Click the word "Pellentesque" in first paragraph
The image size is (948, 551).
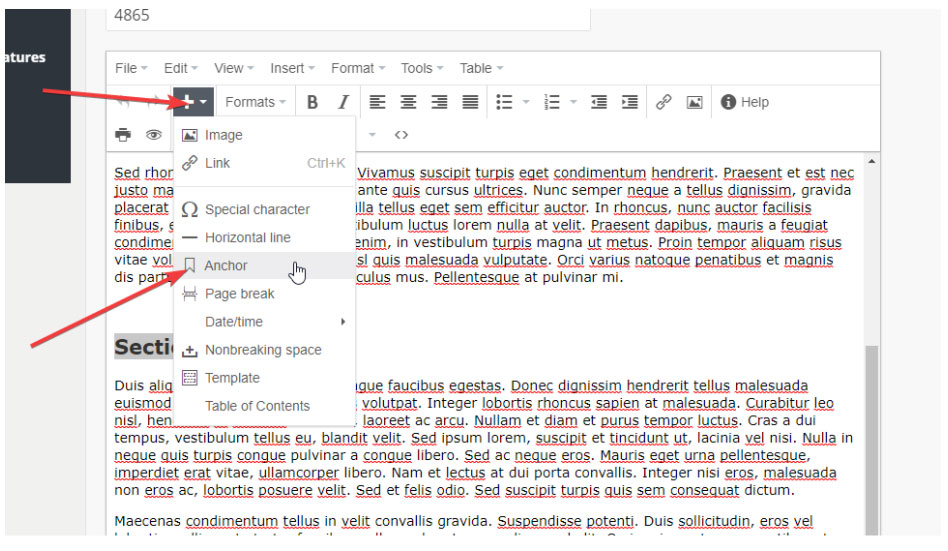point(476,278)
